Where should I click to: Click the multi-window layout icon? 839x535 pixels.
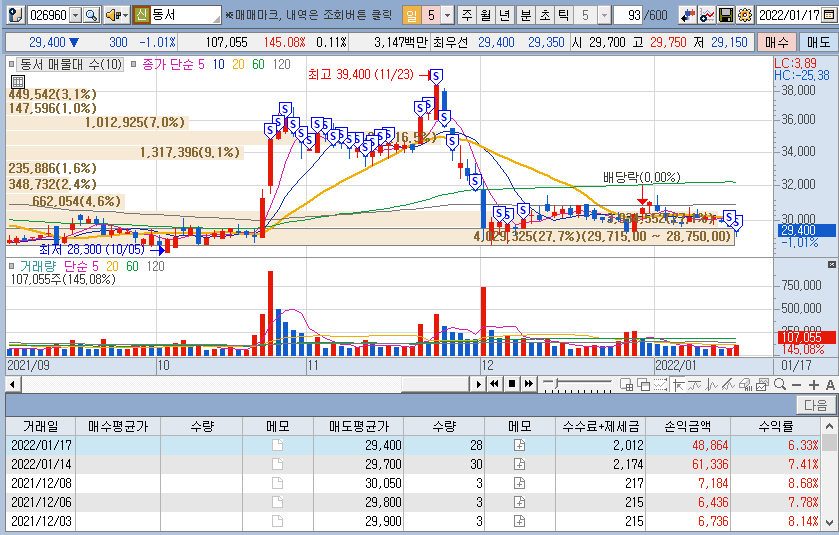626,384
